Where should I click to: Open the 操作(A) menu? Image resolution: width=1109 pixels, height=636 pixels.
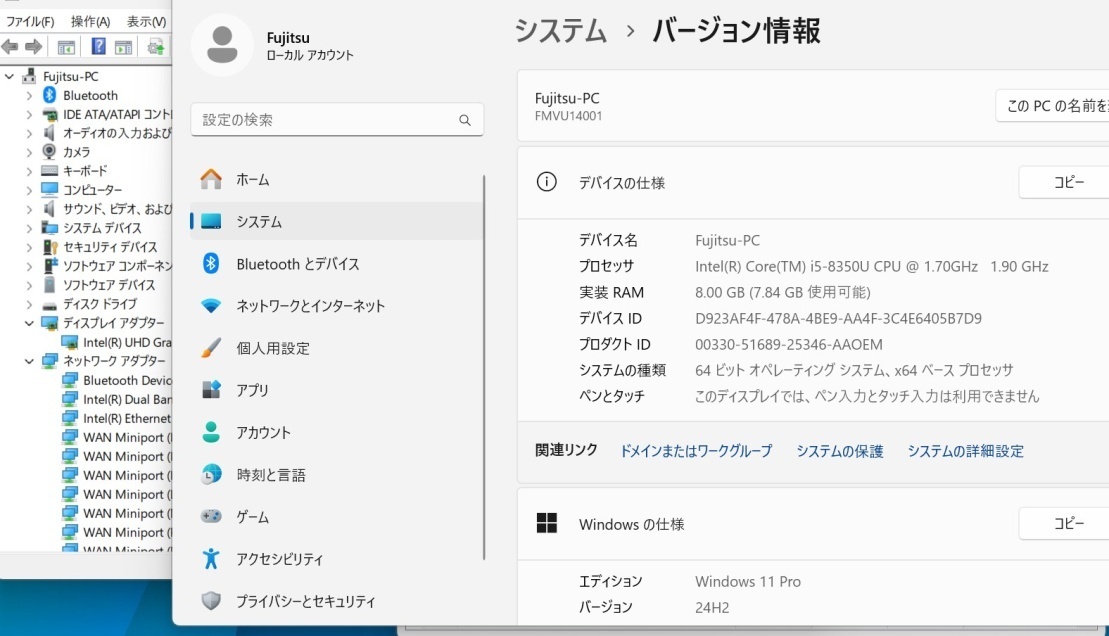(91, 22)
